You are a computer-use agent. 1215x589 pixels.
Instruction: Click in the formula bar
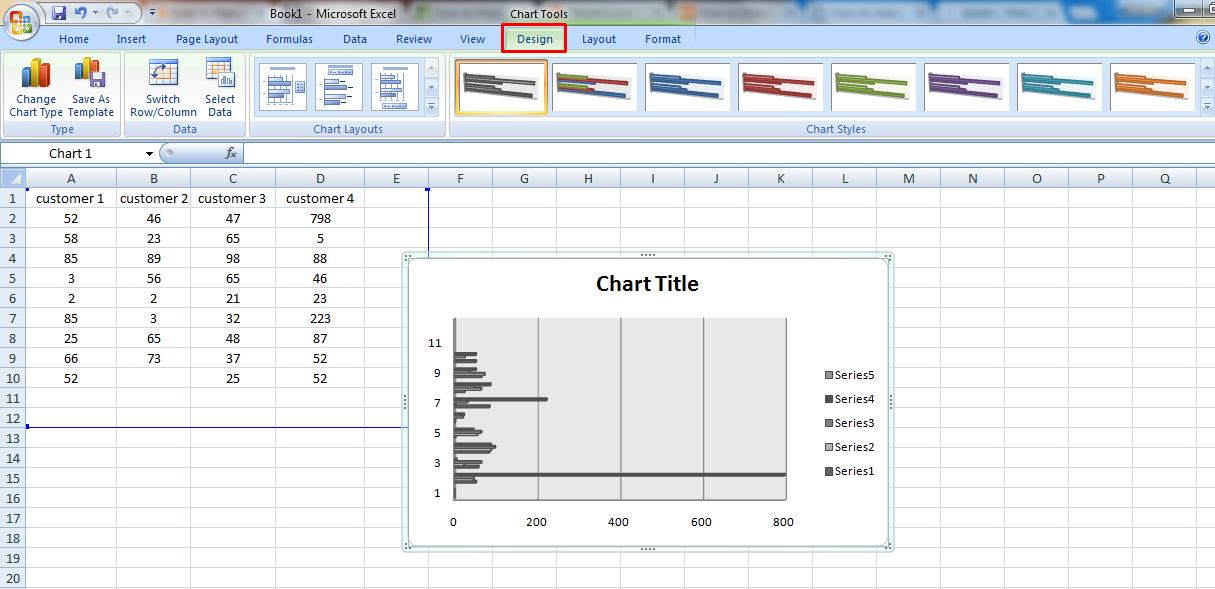(x=728, y=153)
